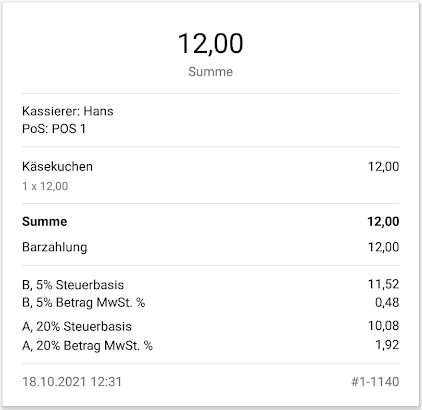Click the A, 20% Betrag MwSt. label
The image size is (422, 410).
[x=87, y=345]
